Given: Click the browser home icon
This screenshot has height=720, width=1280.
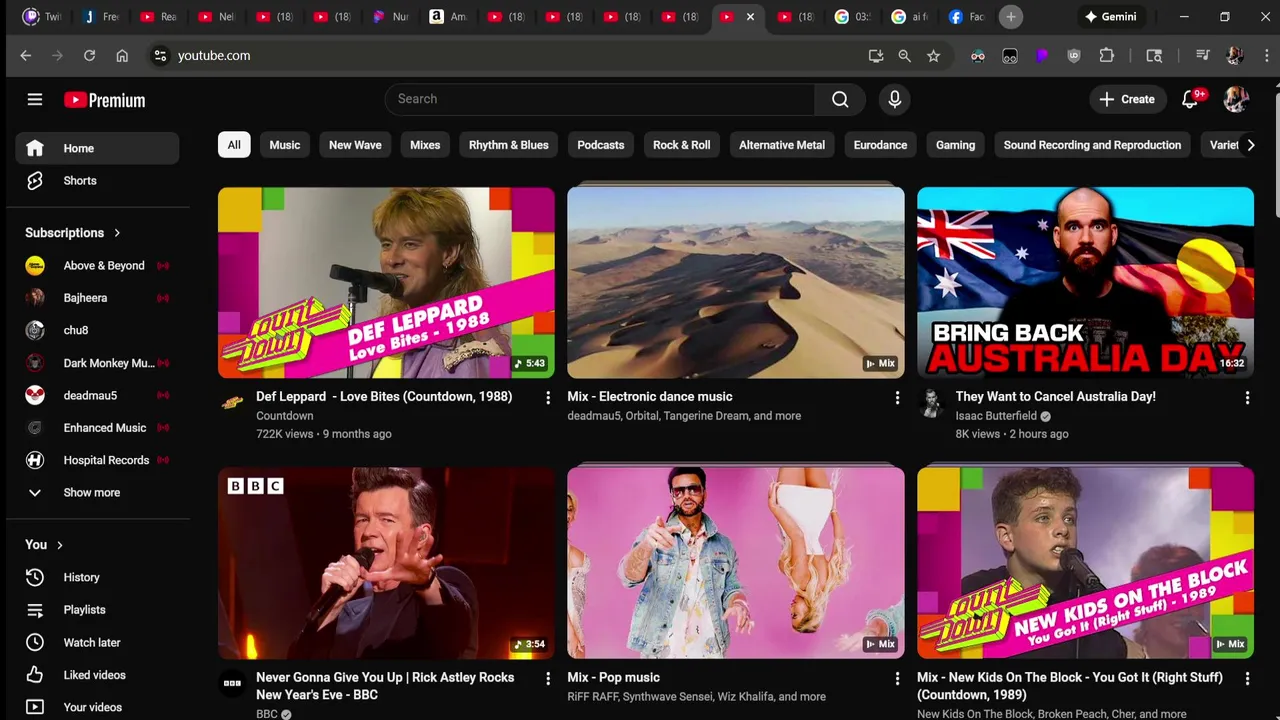Looking at the screenshot, I should pos(122,56).
